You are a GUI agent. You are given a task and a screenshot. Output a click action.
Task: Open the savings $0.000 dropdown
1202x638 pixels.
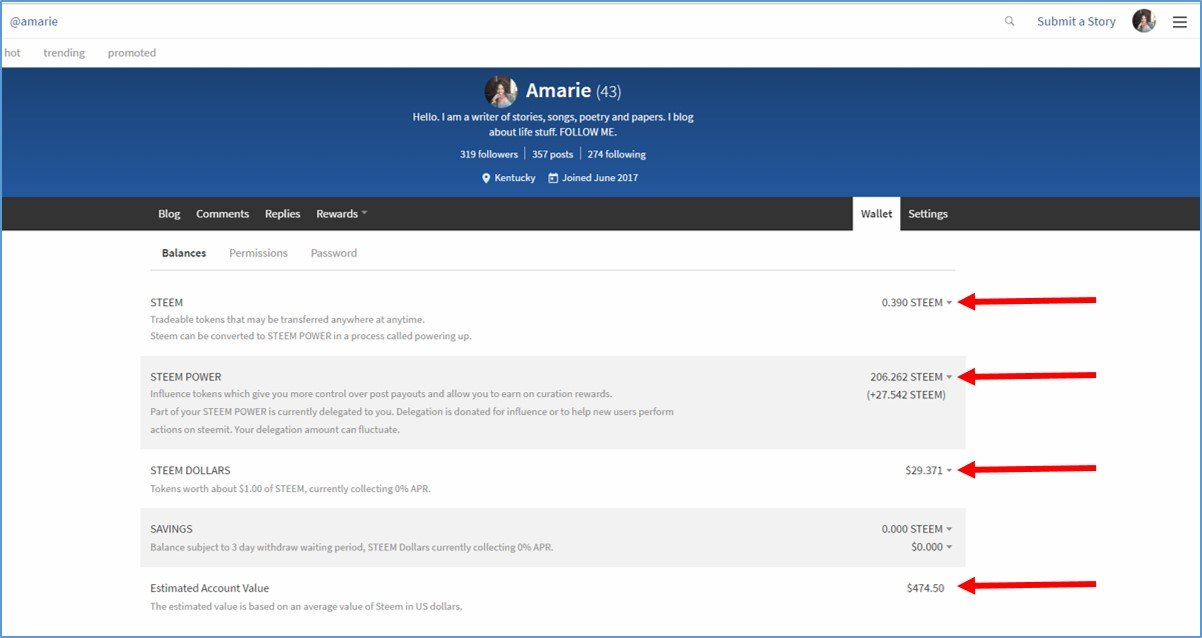point(932,547)
